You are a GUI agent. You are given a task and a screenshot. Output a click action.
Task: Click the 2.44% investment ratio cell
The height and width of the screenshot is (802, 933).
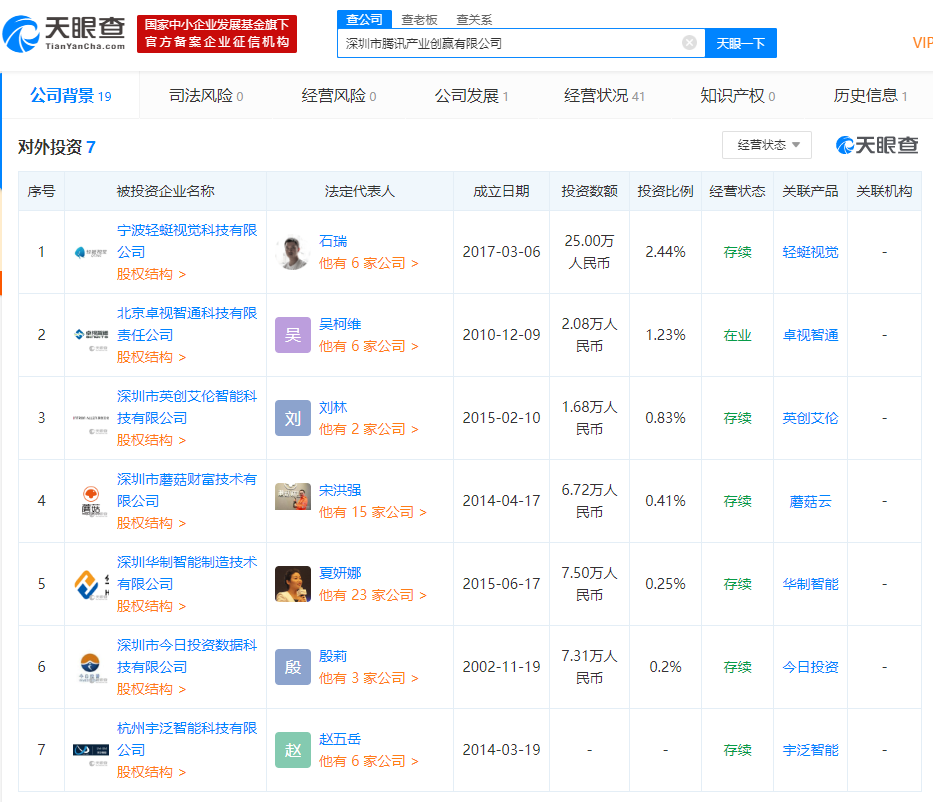pos(665,252)
